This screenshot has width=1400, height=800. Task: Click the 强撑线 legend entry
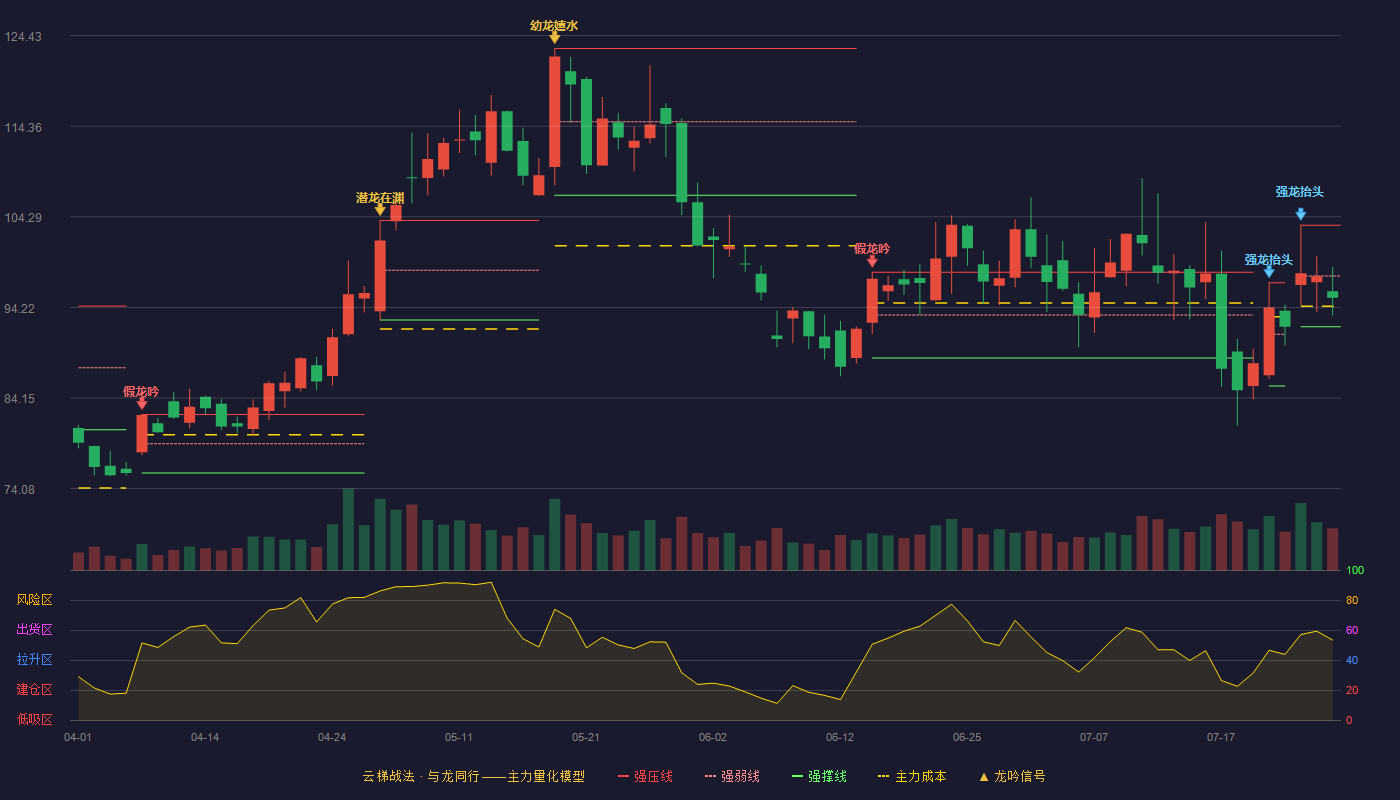click(x=819, y=776)
